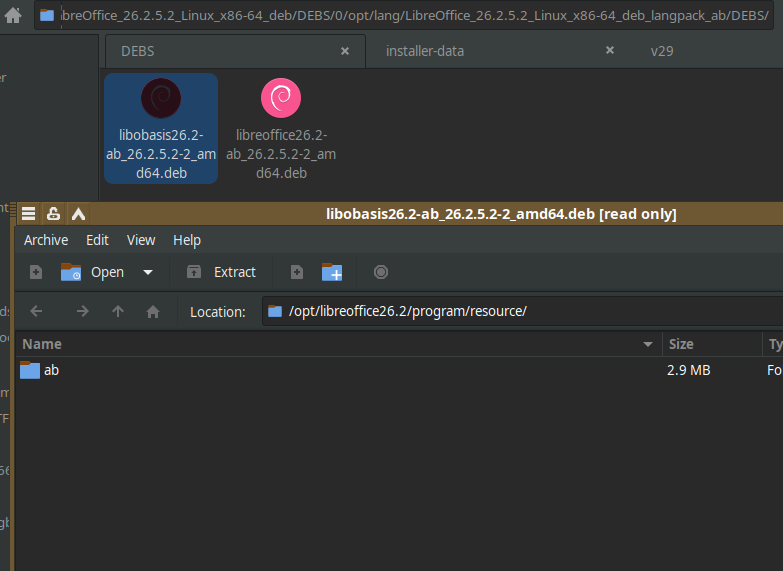The image size is (783, 571).
Task: Expand the Open recent dropdown arrow
Action: (x=148, y=272)
